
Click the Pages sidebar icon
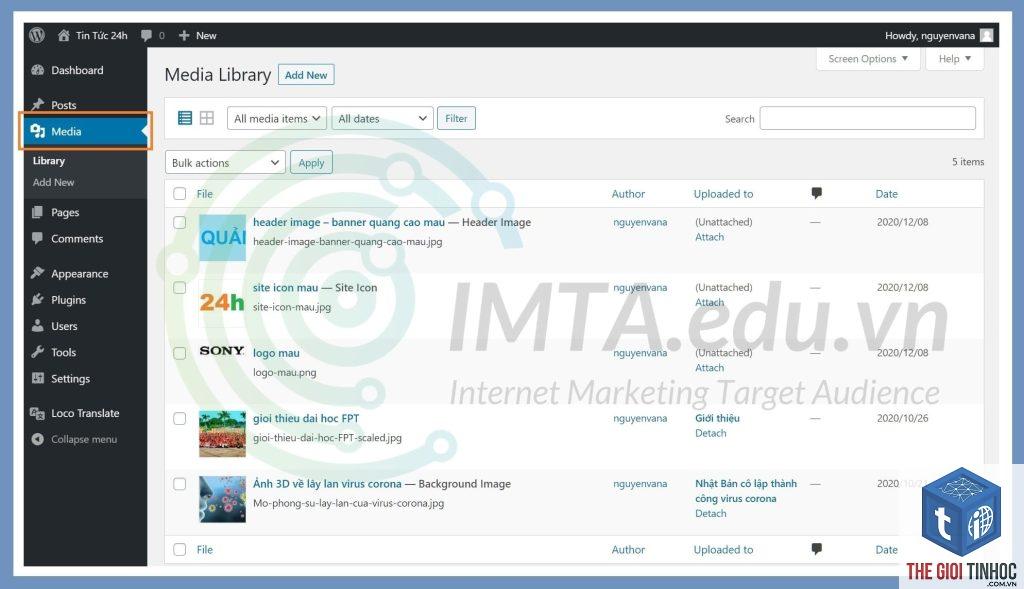pyautogui.click(x=38, y=212)
